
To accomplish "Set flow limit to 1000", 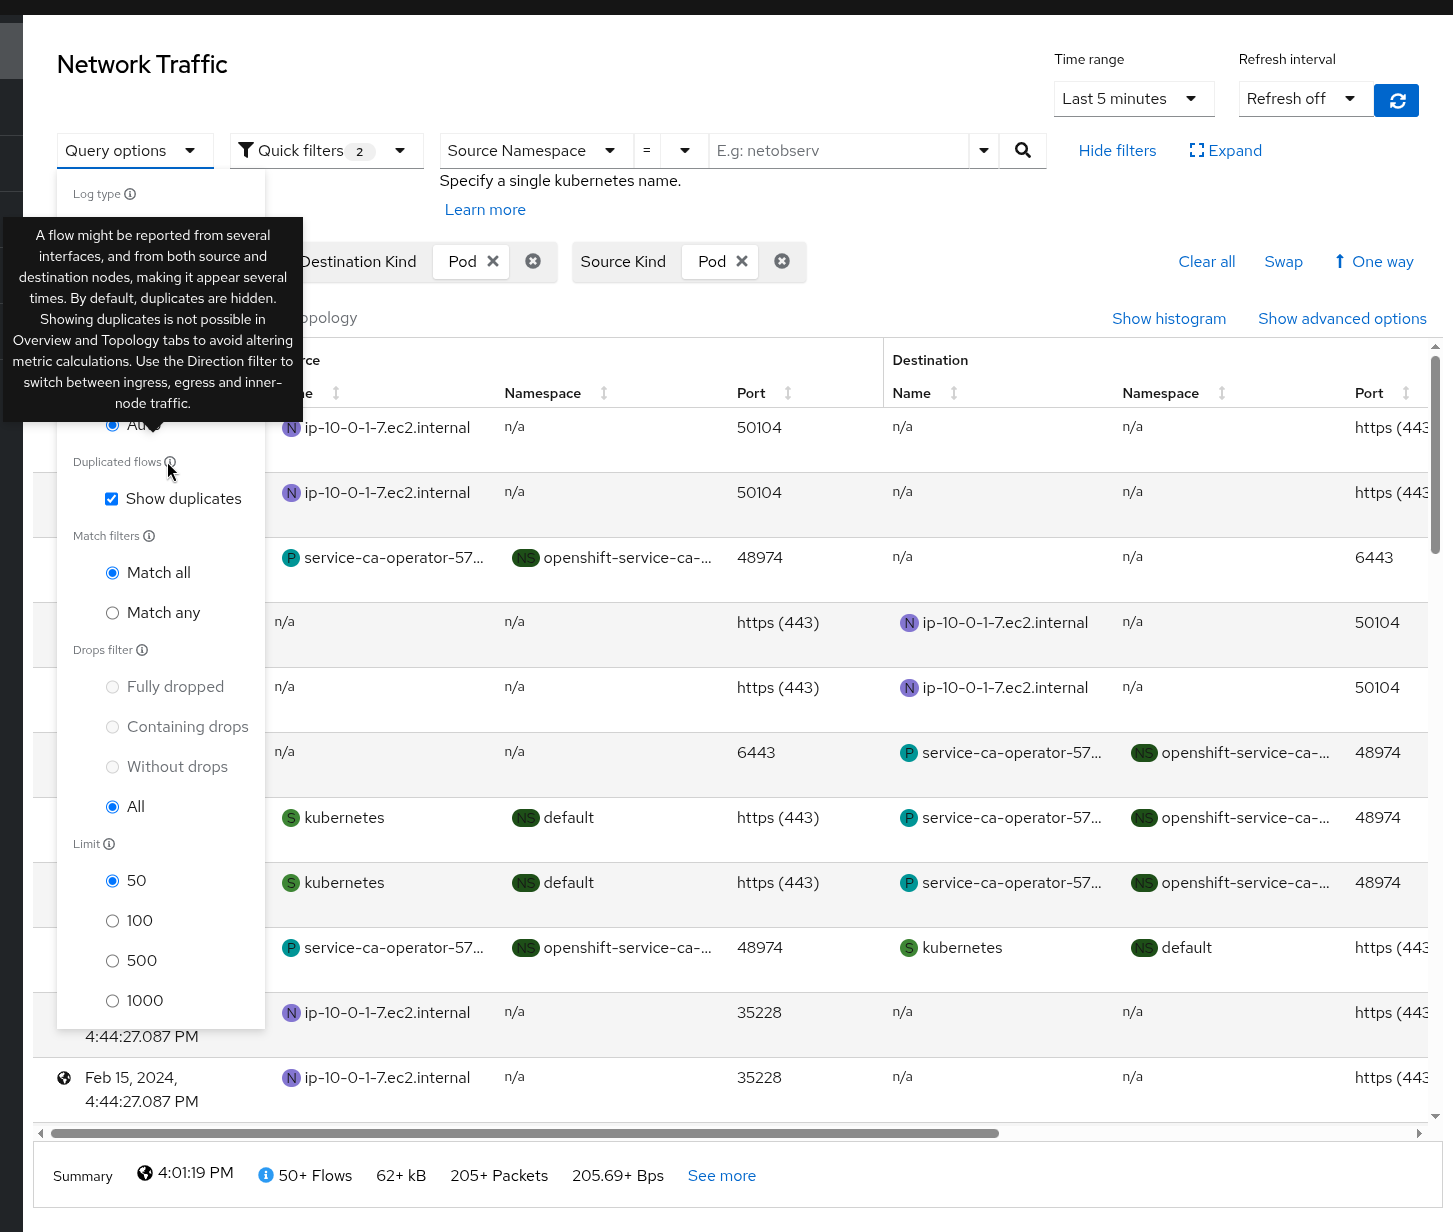I will click(113, 1001).
